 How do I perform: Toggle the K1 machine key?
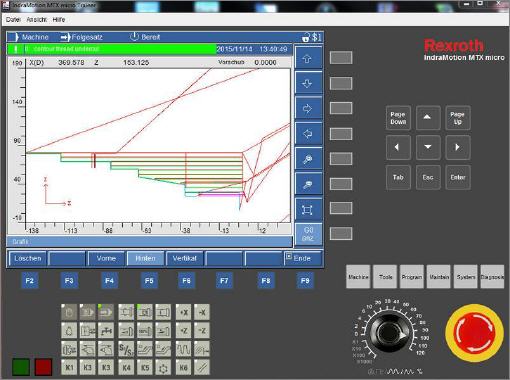tap(69, 367)
